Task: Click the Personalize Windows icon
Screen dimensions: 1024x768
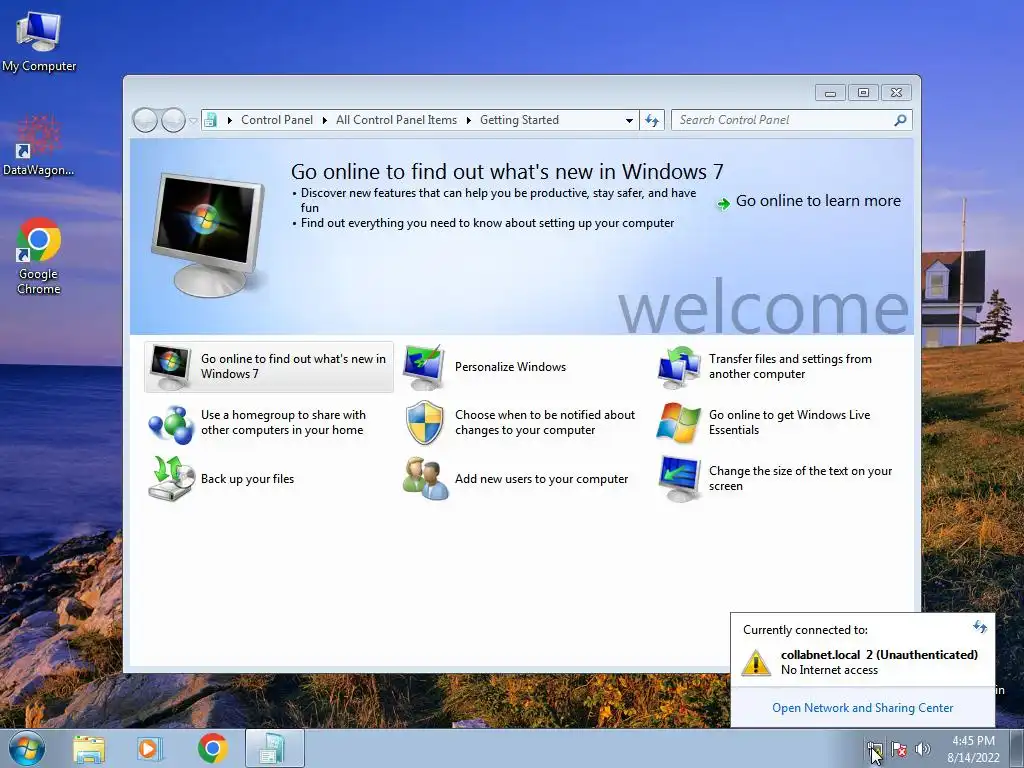Action: [x=424, y=367]
